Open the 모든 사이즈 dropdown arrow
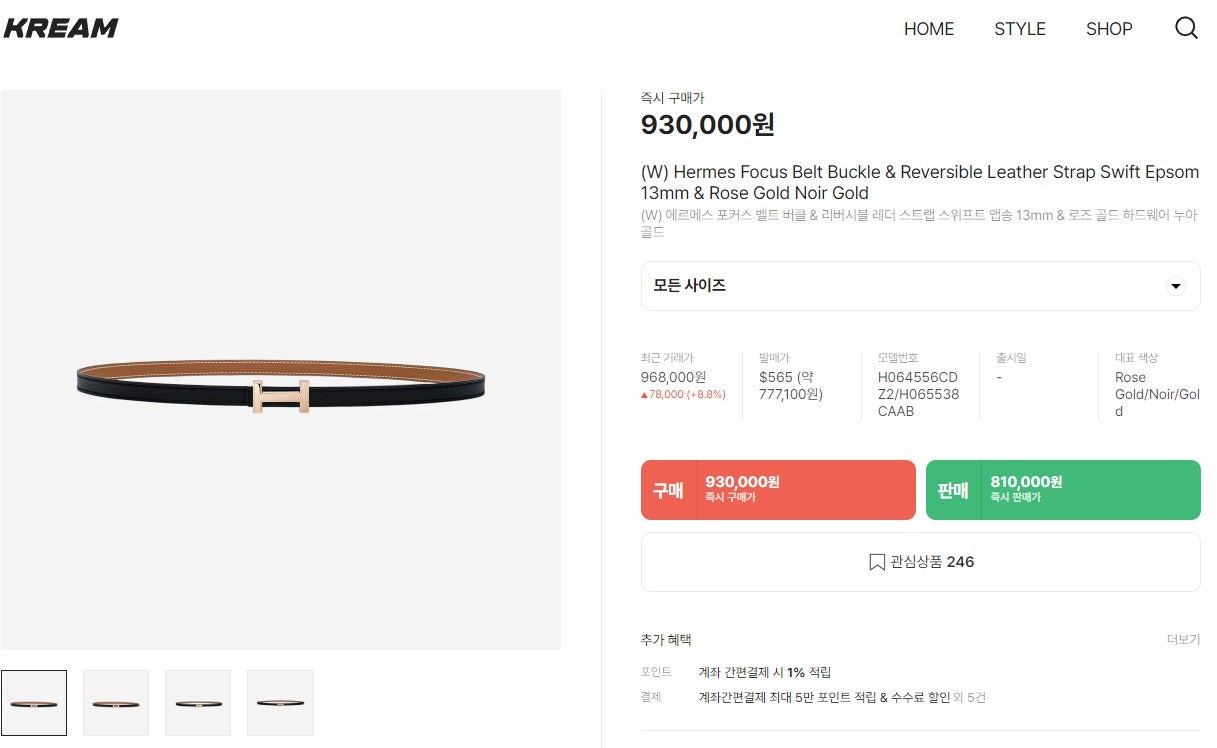 pos(1176,286)
